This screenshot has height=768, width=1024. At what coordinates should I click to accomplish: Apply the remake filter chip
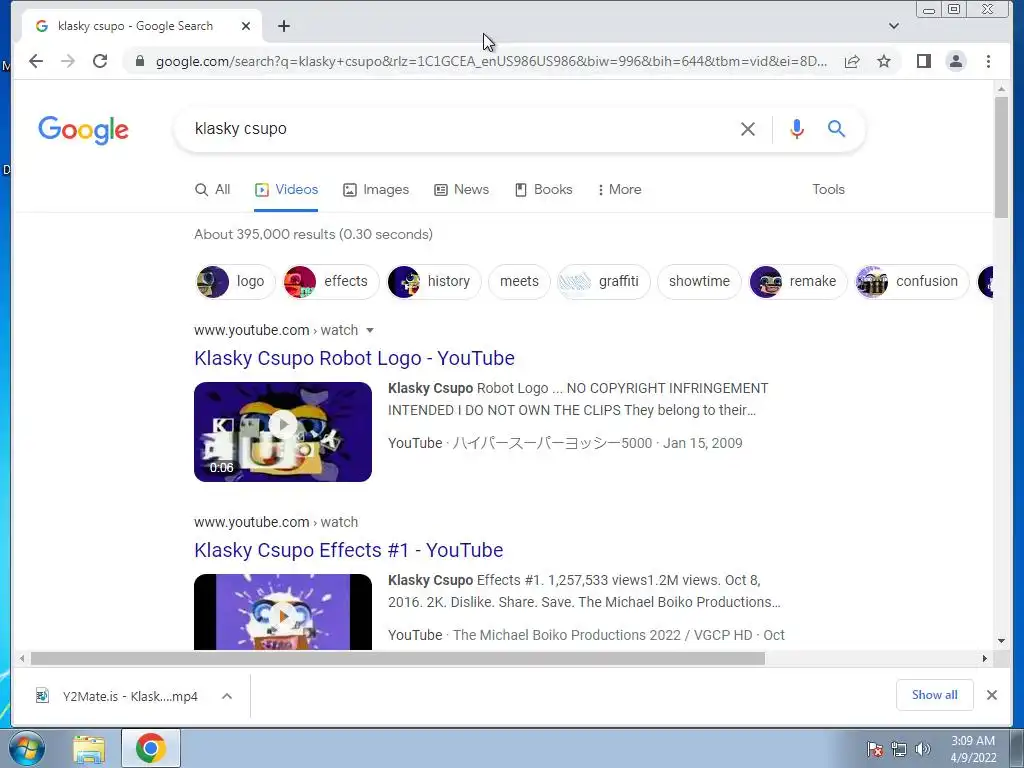[798, 281]
